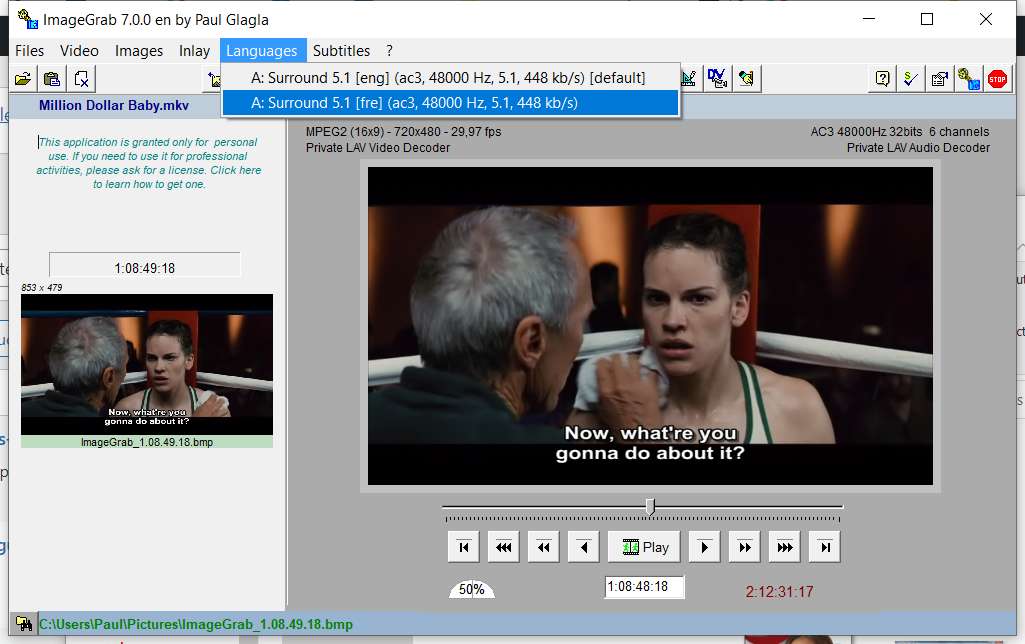Minimize the ImageGrab window
Screen dimensions: 1025x644
pyautogui.click(x=869, y=20)
